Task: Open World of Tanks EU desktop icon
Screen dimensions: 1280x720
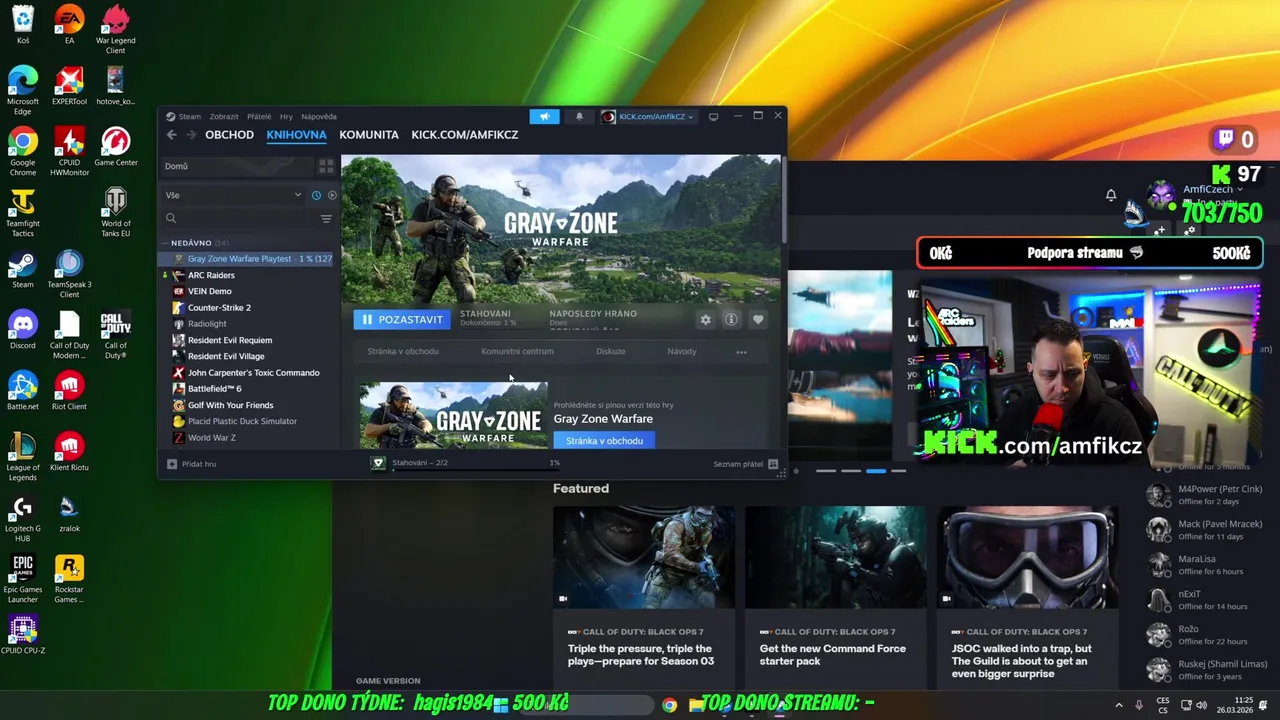Action: [116, 213]
